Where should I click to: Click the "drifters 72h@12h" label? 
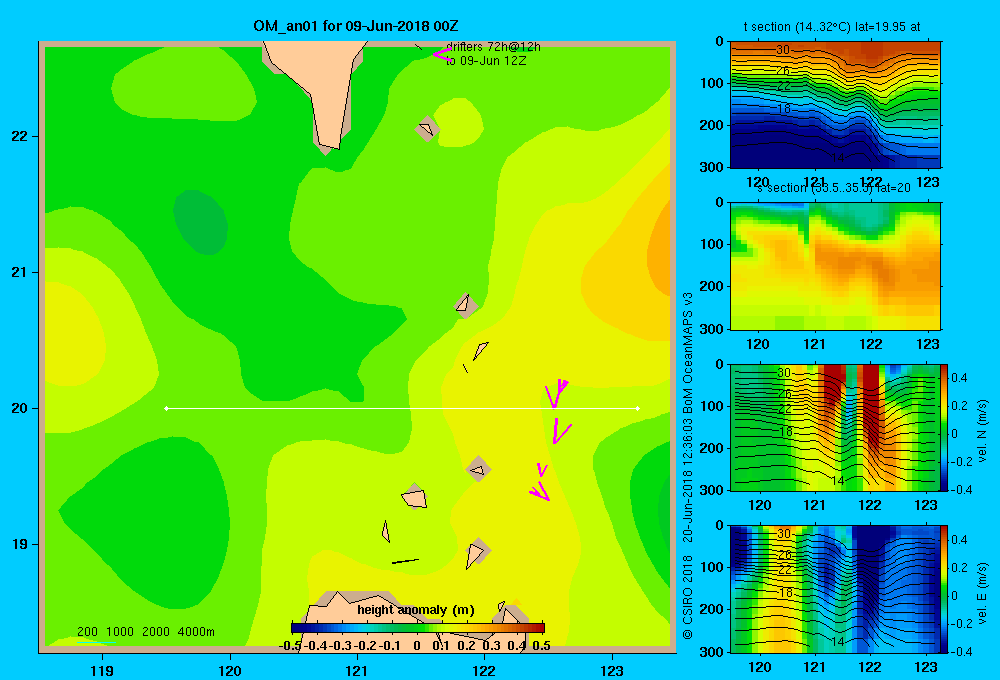pyautogui.click(x=493, y=47)
